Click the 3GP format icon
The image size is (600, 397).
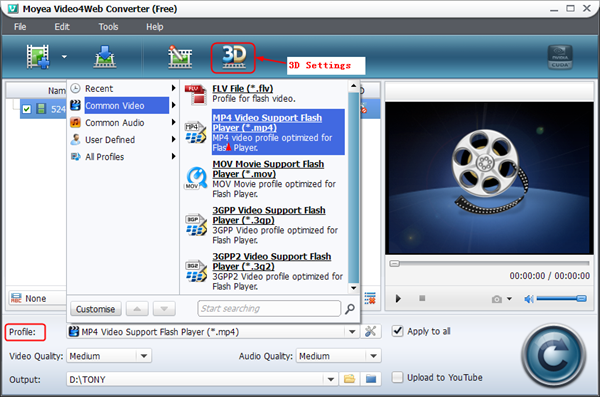point(196,225)
